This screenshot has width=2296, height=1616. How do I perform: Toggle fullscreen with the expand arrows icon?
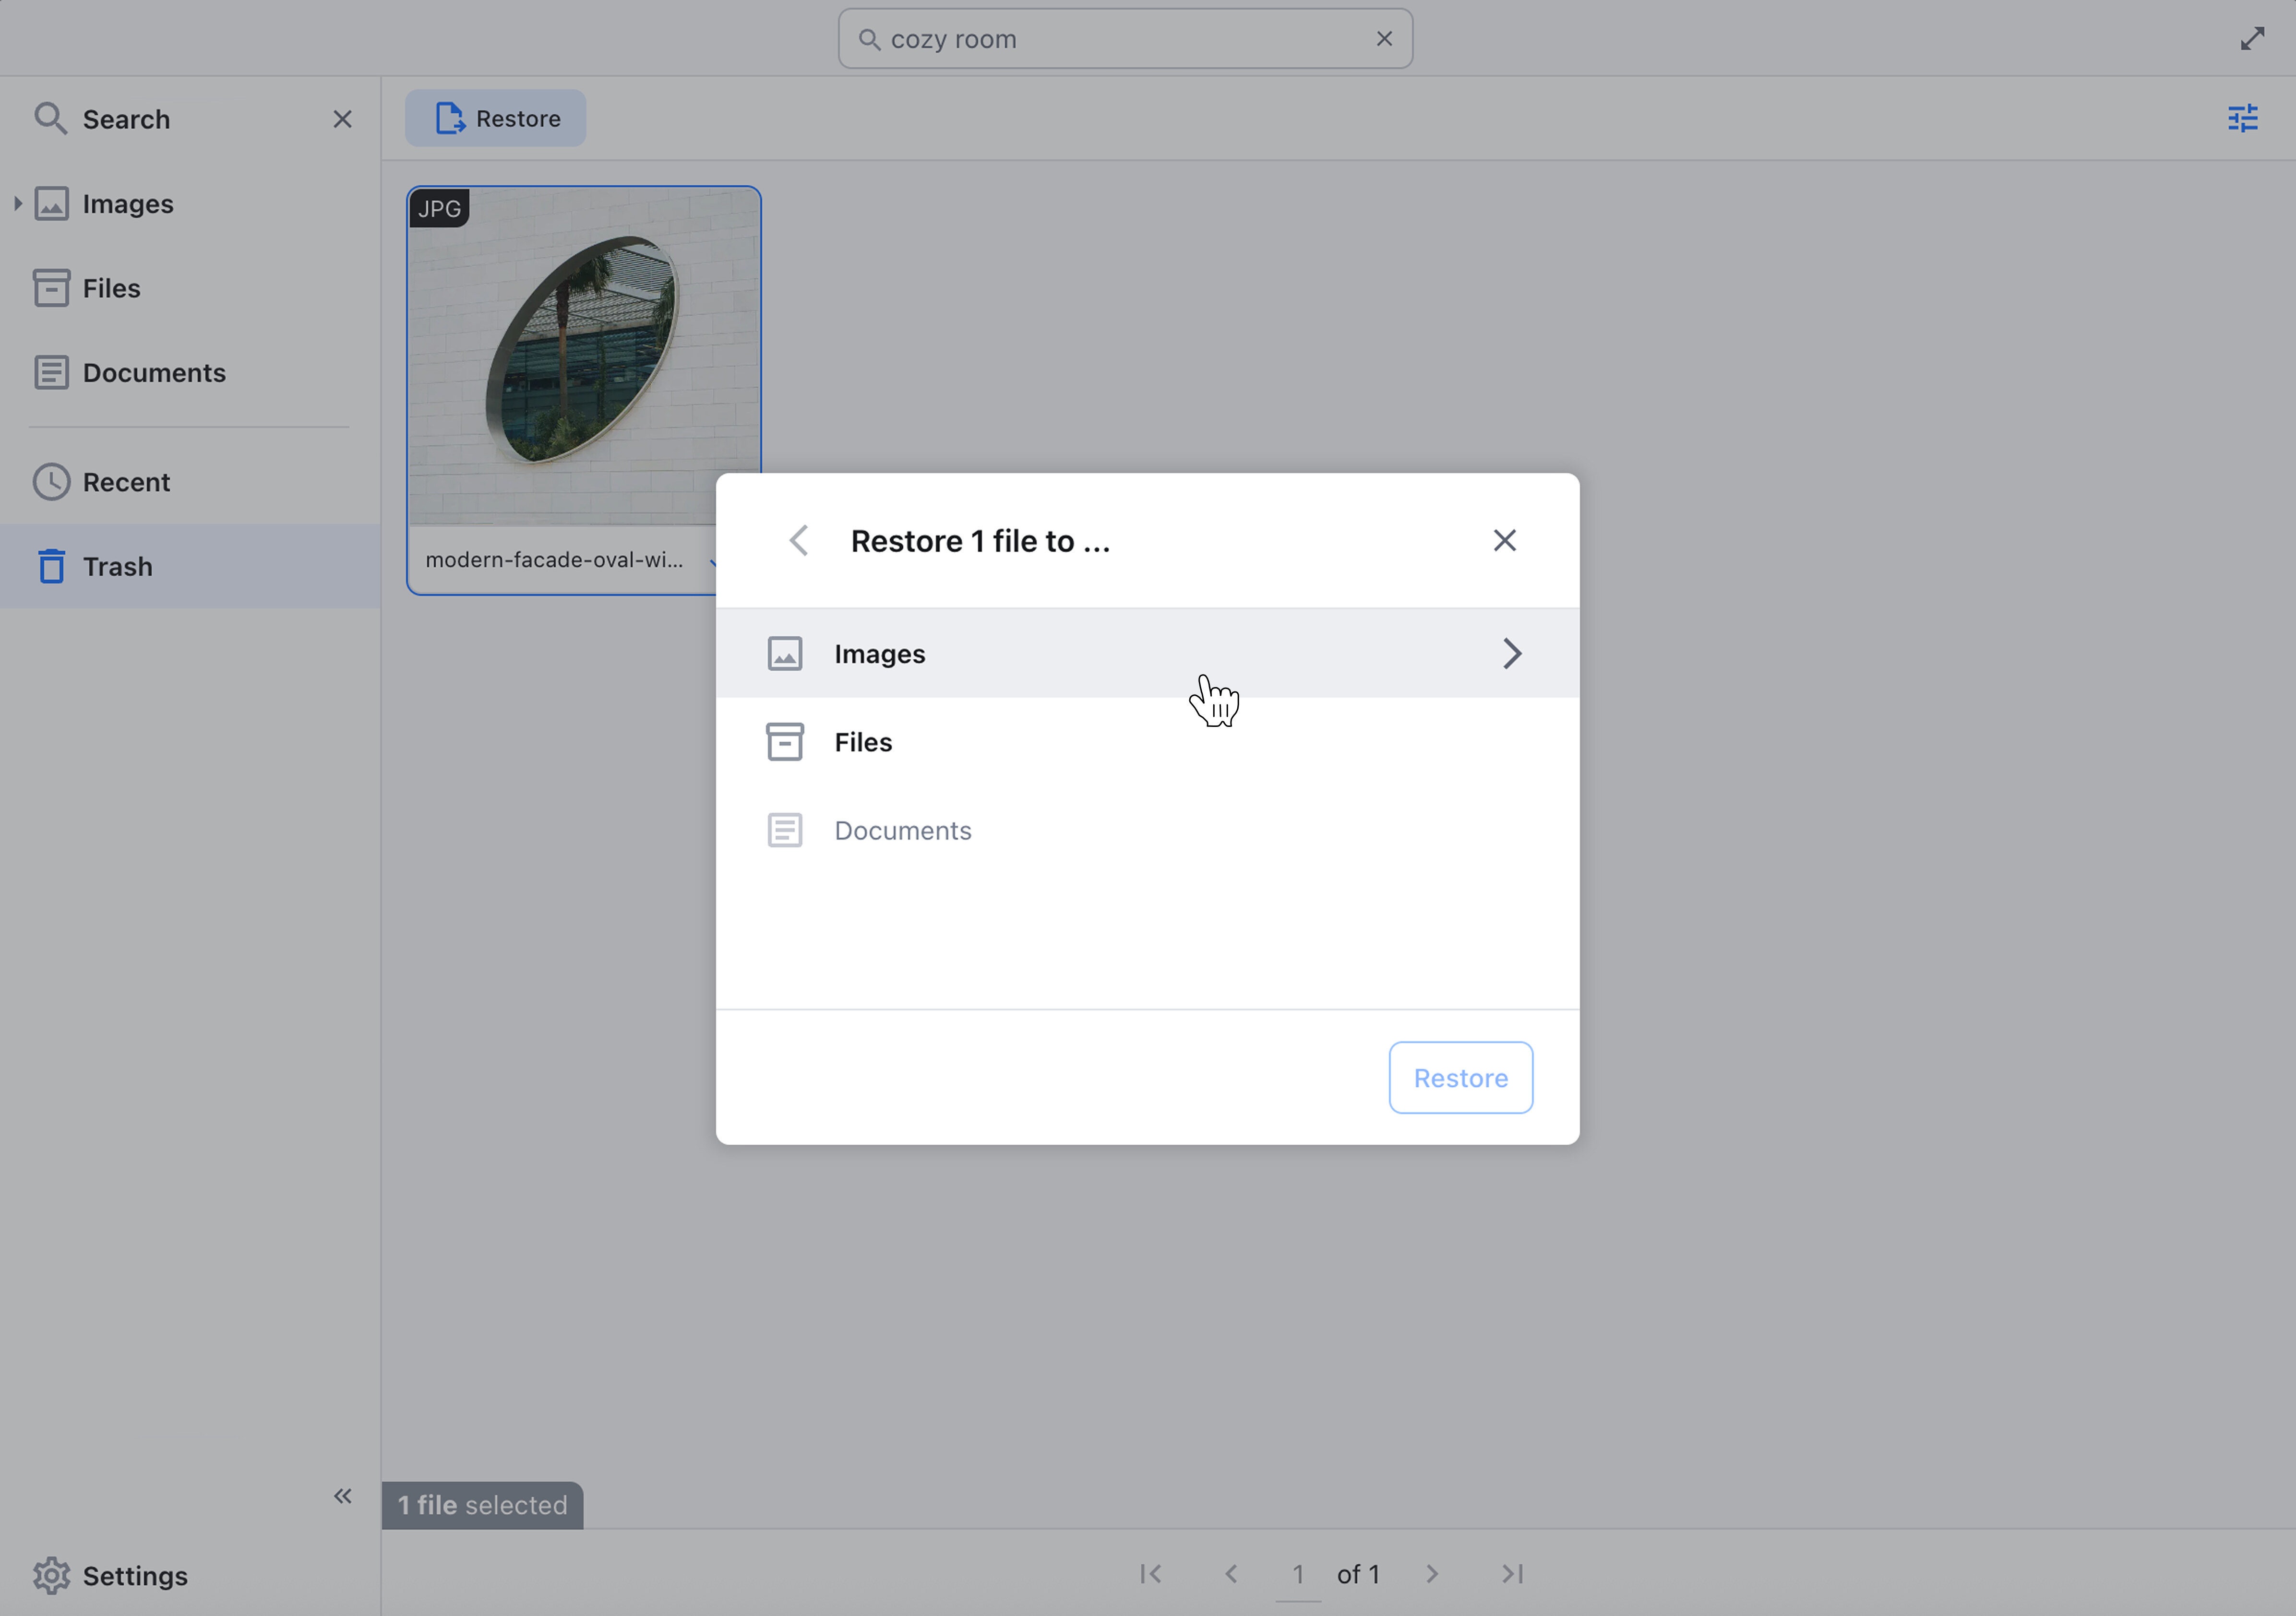2252,39
